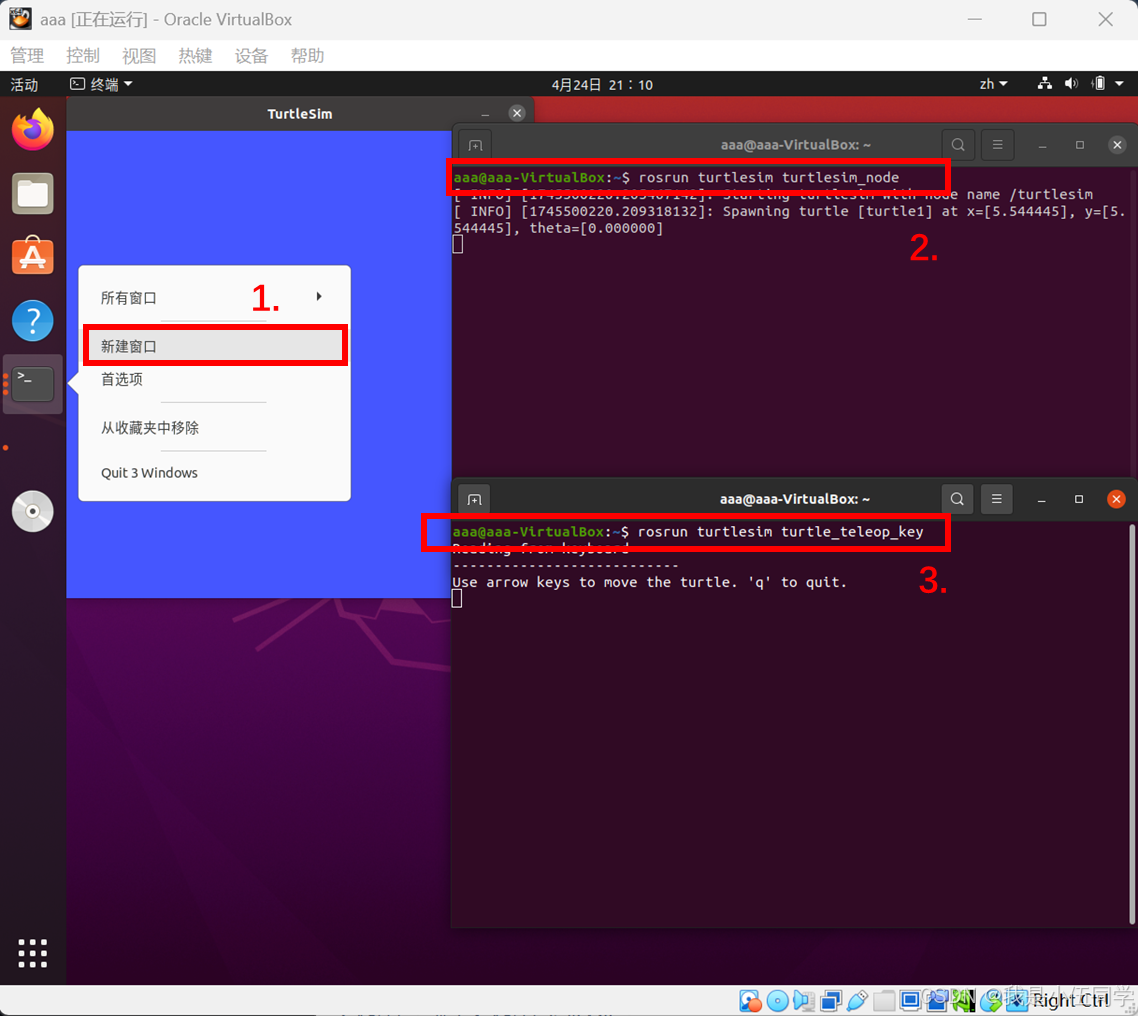Open the Files manager in the dock
Image resolution: width=1138 pixels, height=1016 pixels.
[33, 194]
